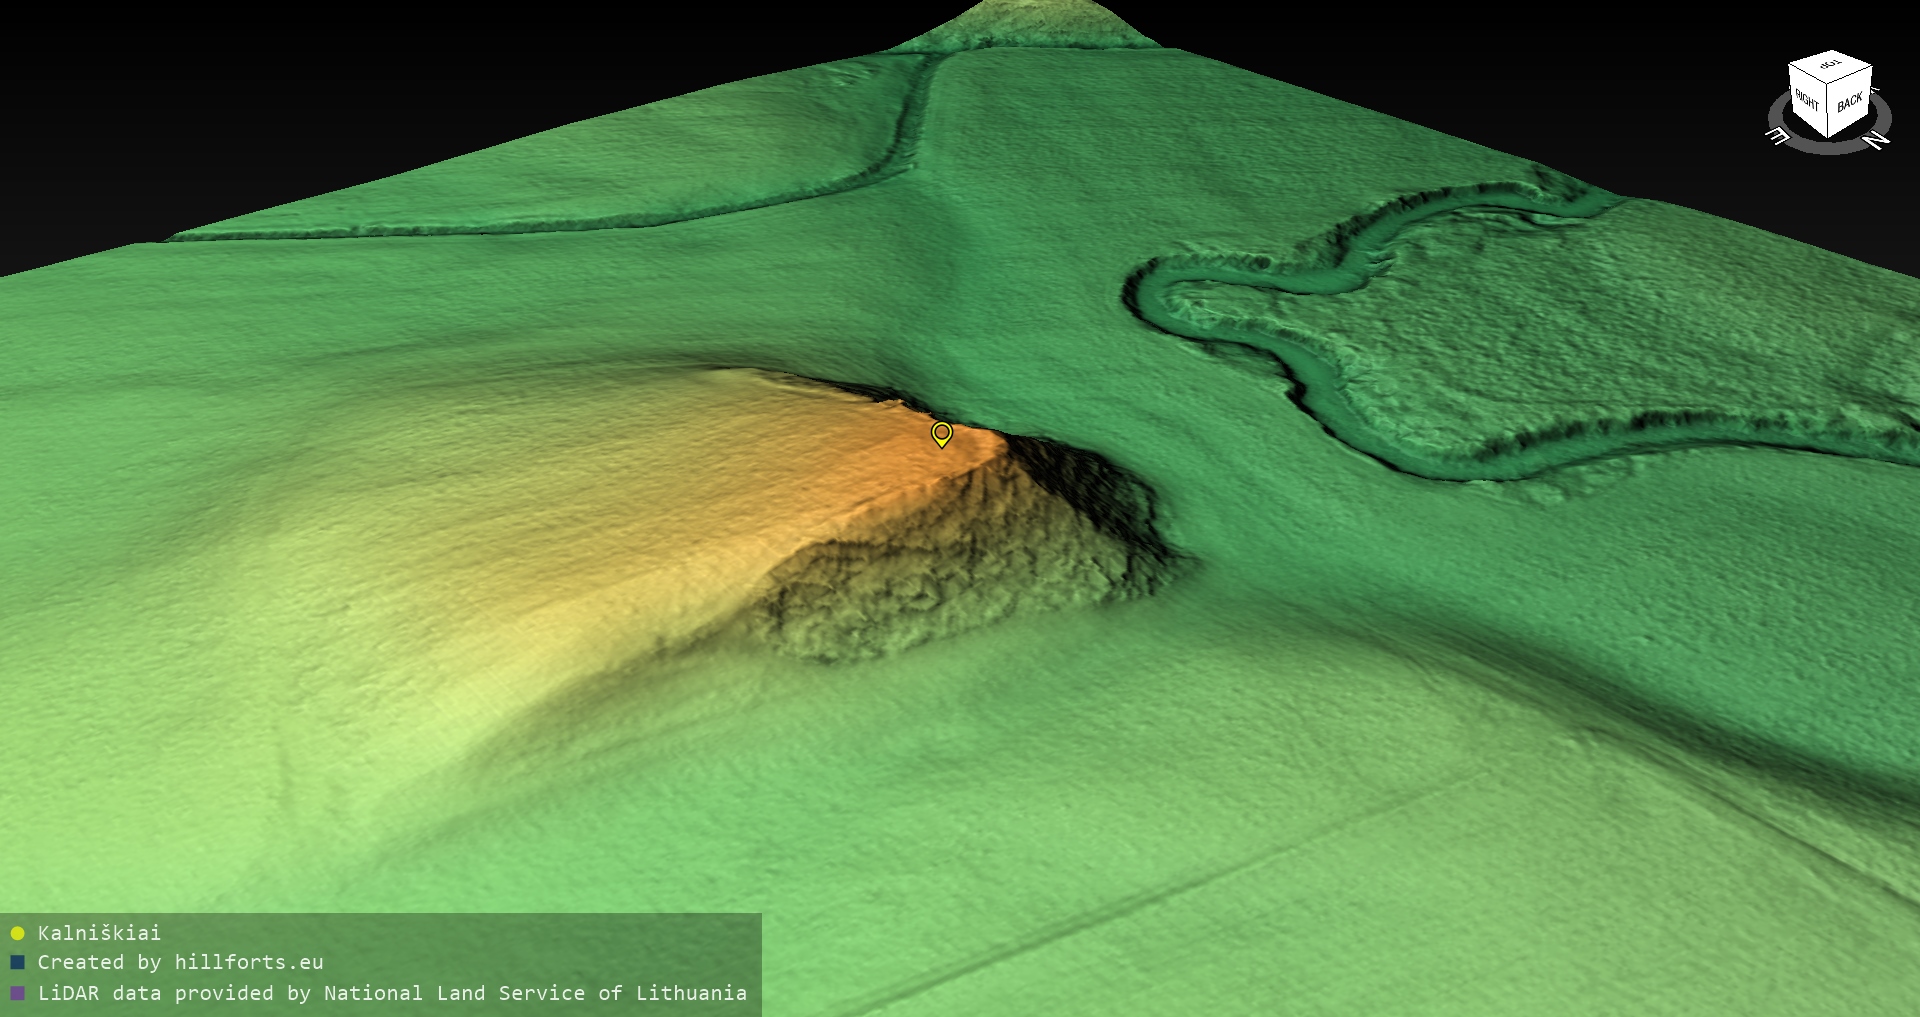
Task: Click the top face of the view cube
Action: point(1830,66)
